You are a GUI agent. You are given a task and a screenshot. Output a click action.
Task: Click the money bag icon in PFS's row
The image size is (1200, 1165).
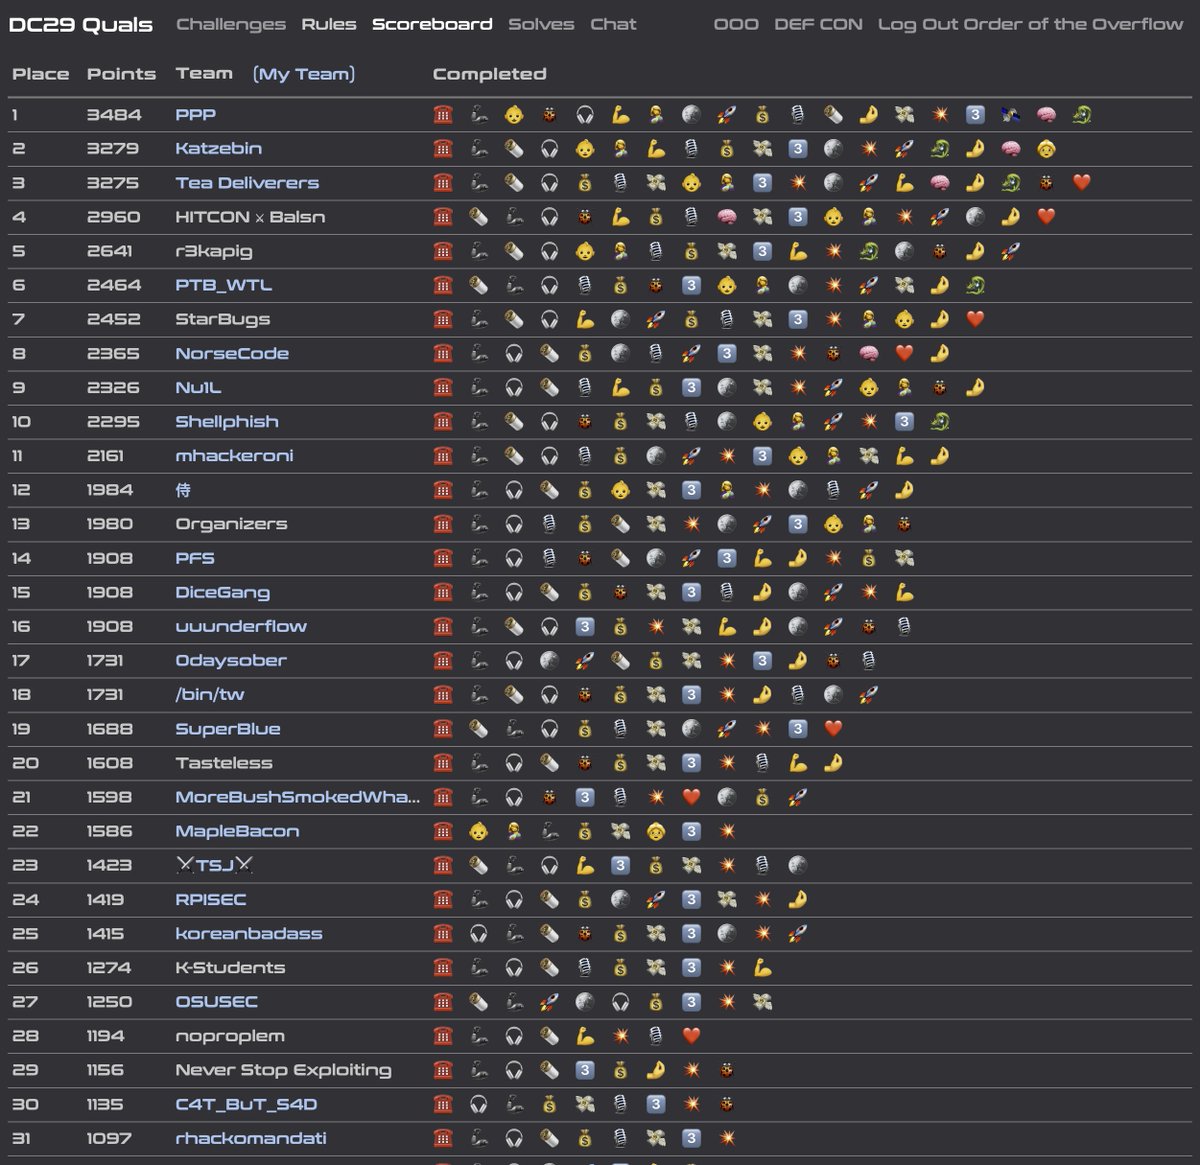click(869, 558)
